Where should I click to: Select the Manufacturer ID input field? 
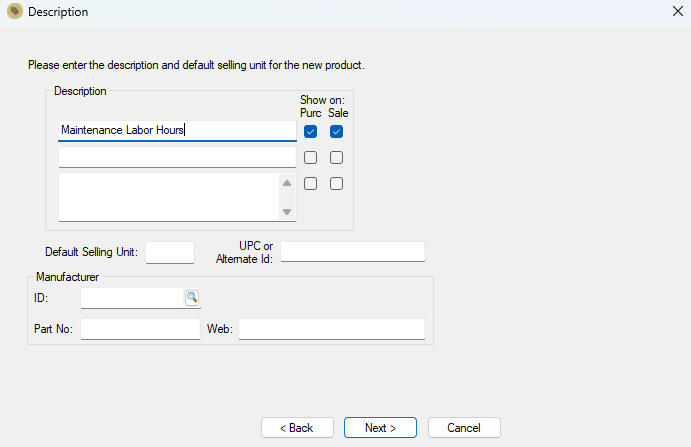(x=132, y=298)
